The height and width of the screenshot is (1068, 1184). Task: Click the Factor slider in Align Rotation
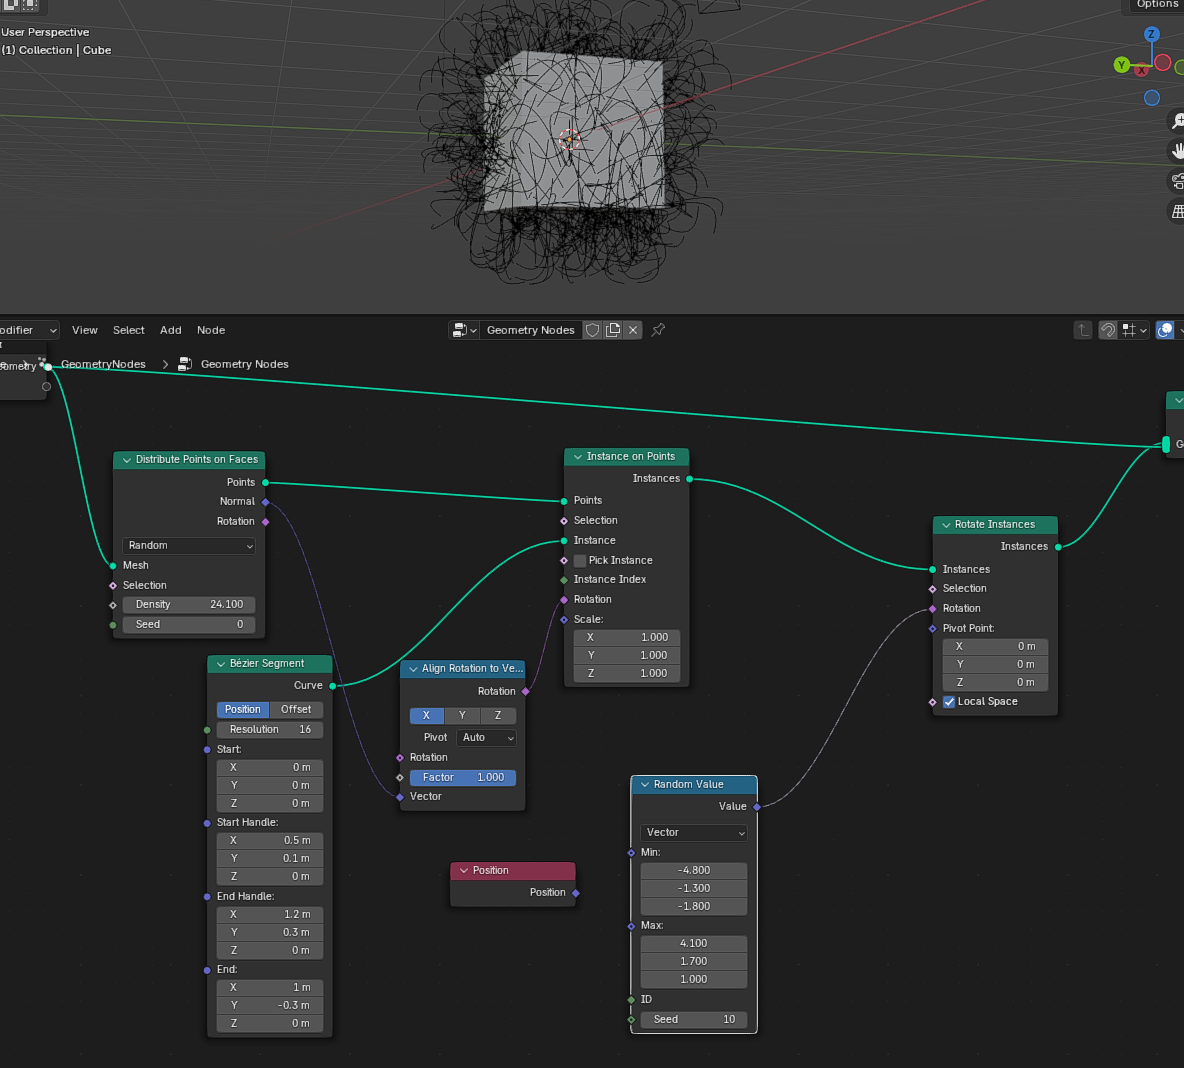[462, 778]
